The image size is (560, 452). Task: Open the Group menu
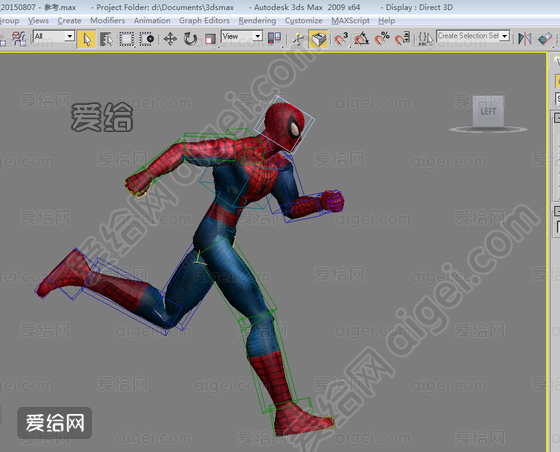coord(9,21)
